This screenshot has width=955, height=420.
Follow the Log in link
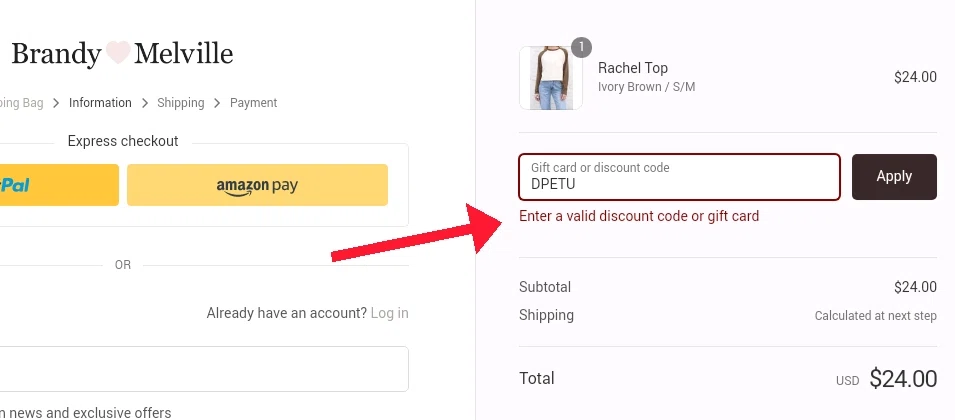[x=389, y=313]
